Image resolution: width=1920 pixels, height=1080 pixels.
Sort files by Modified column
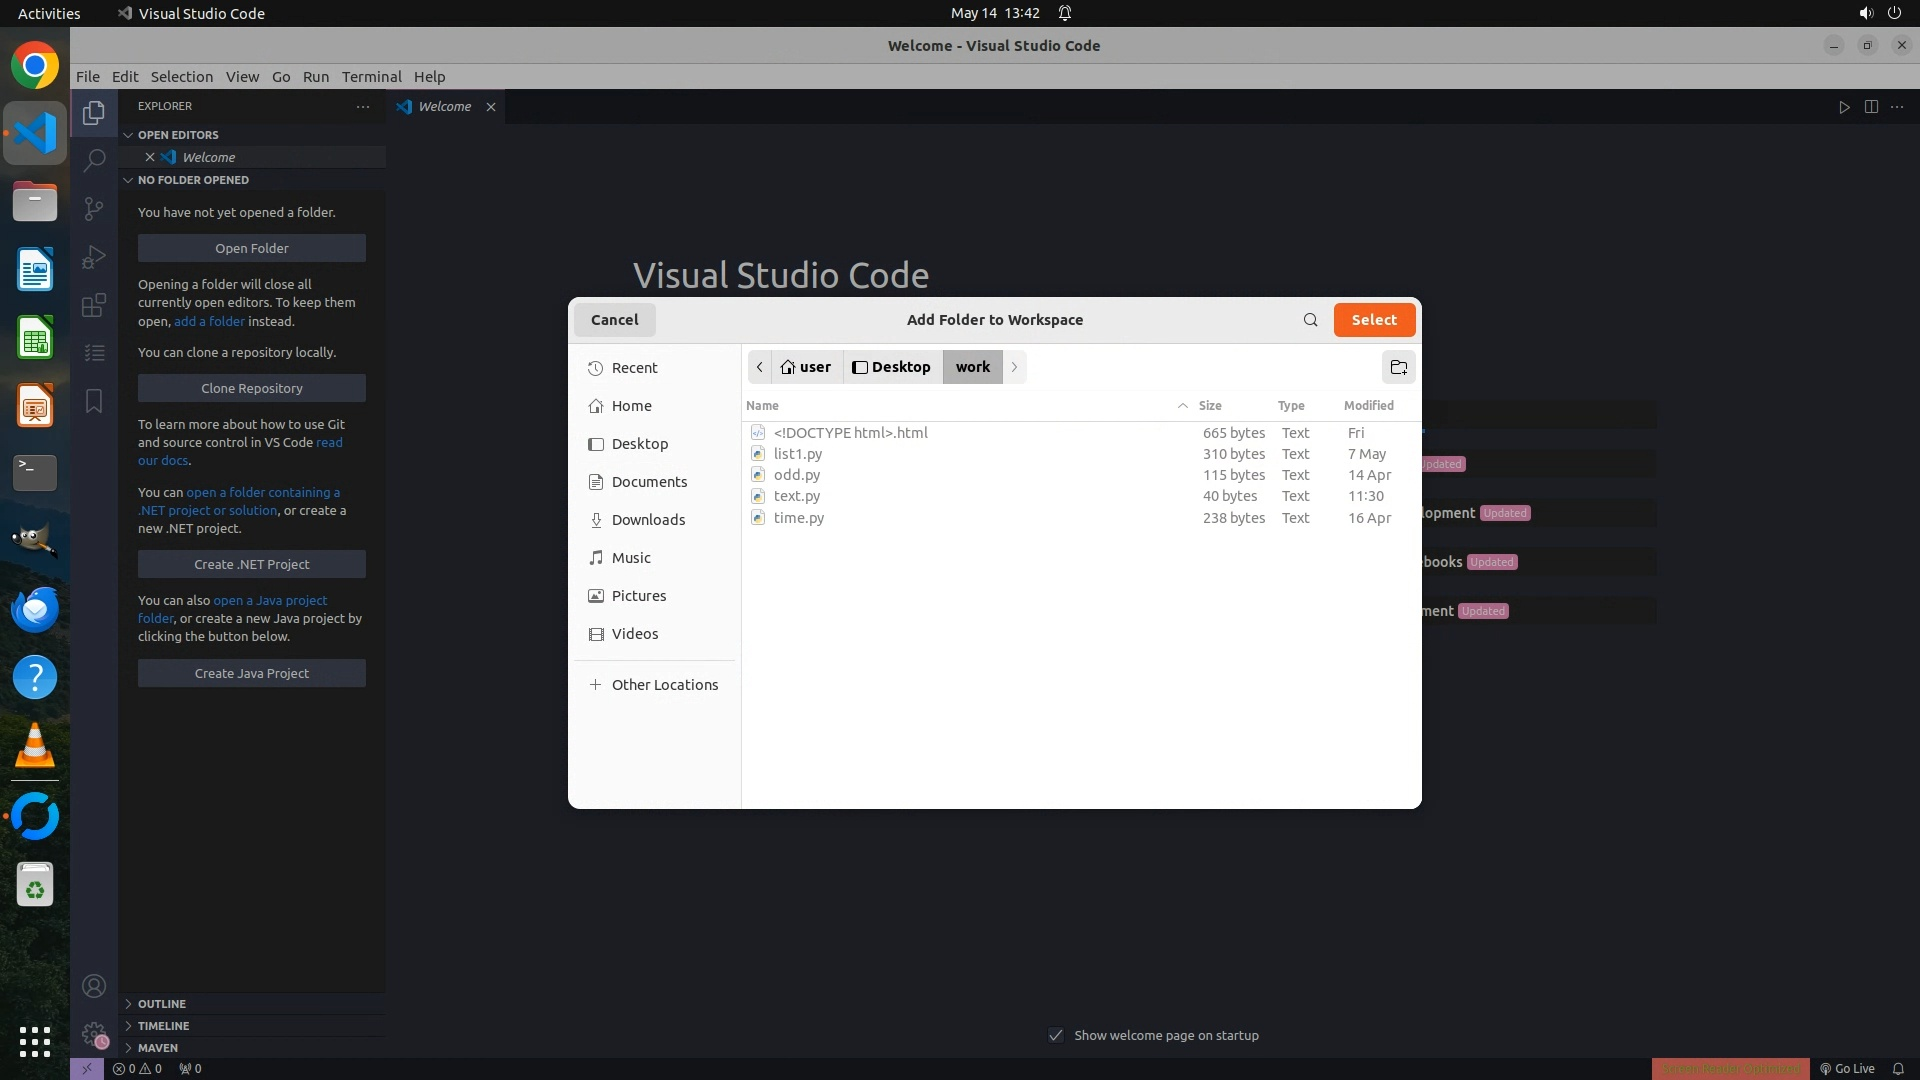pos(1368,405)
